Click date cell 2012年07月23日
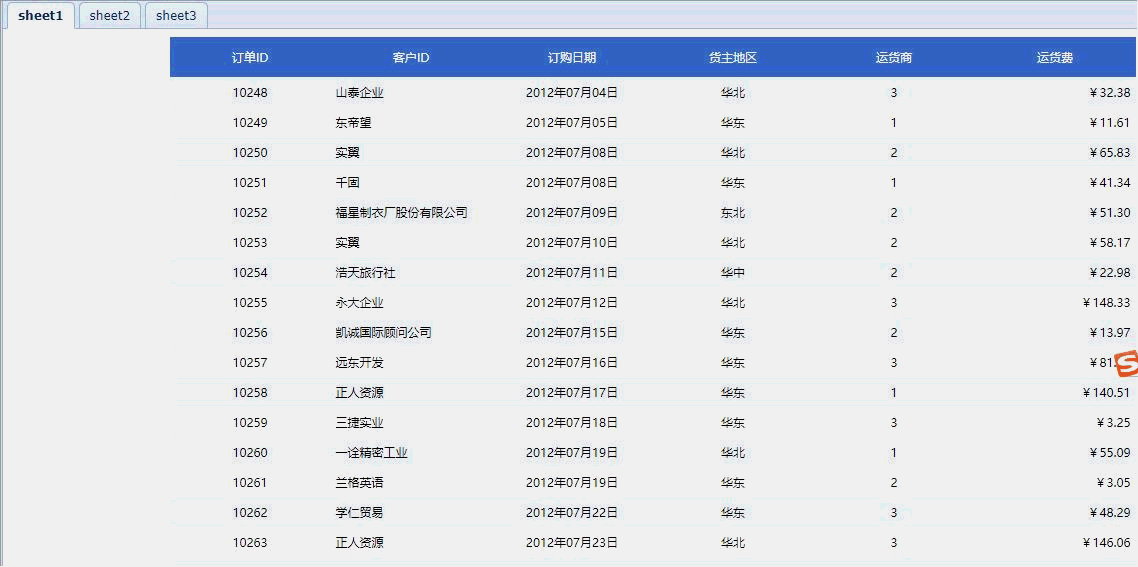The height and width of the screenshot is (567, 1138). tap(572, 542)
